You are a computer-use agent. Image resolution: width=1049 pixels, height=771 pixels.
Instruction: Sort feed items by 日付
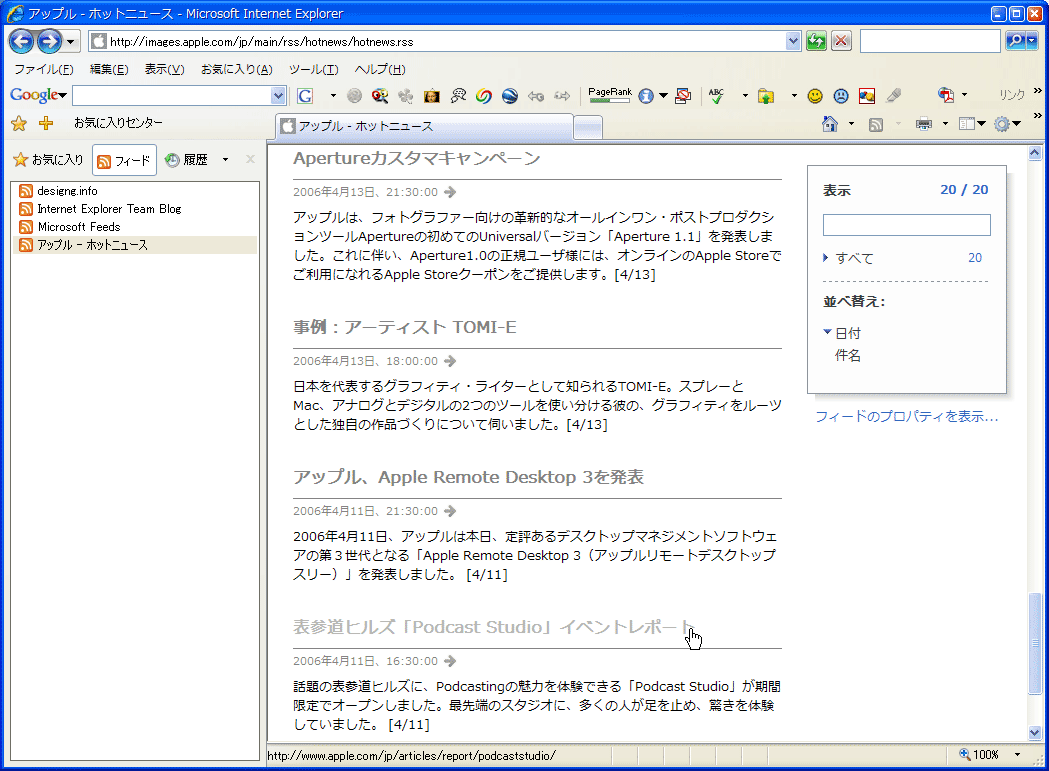coord(848,333)
